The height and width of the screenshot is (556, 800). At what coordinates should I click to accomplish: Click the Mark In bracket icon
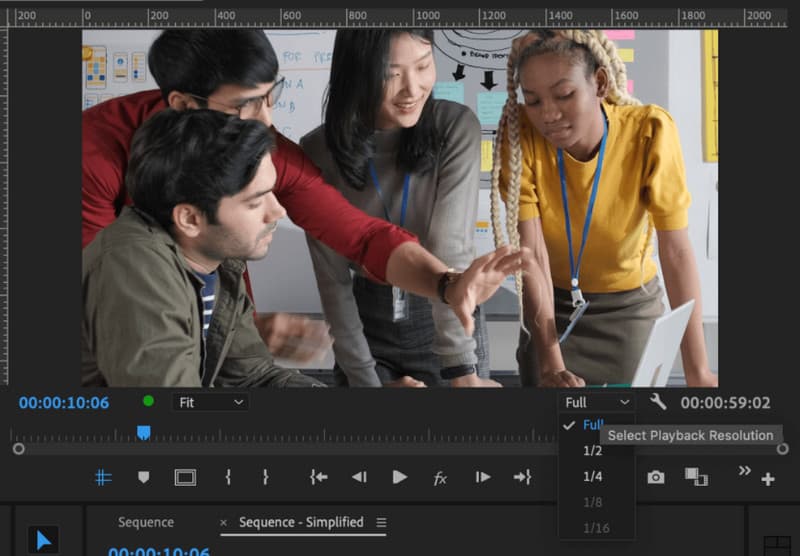[x=228, y=478]
